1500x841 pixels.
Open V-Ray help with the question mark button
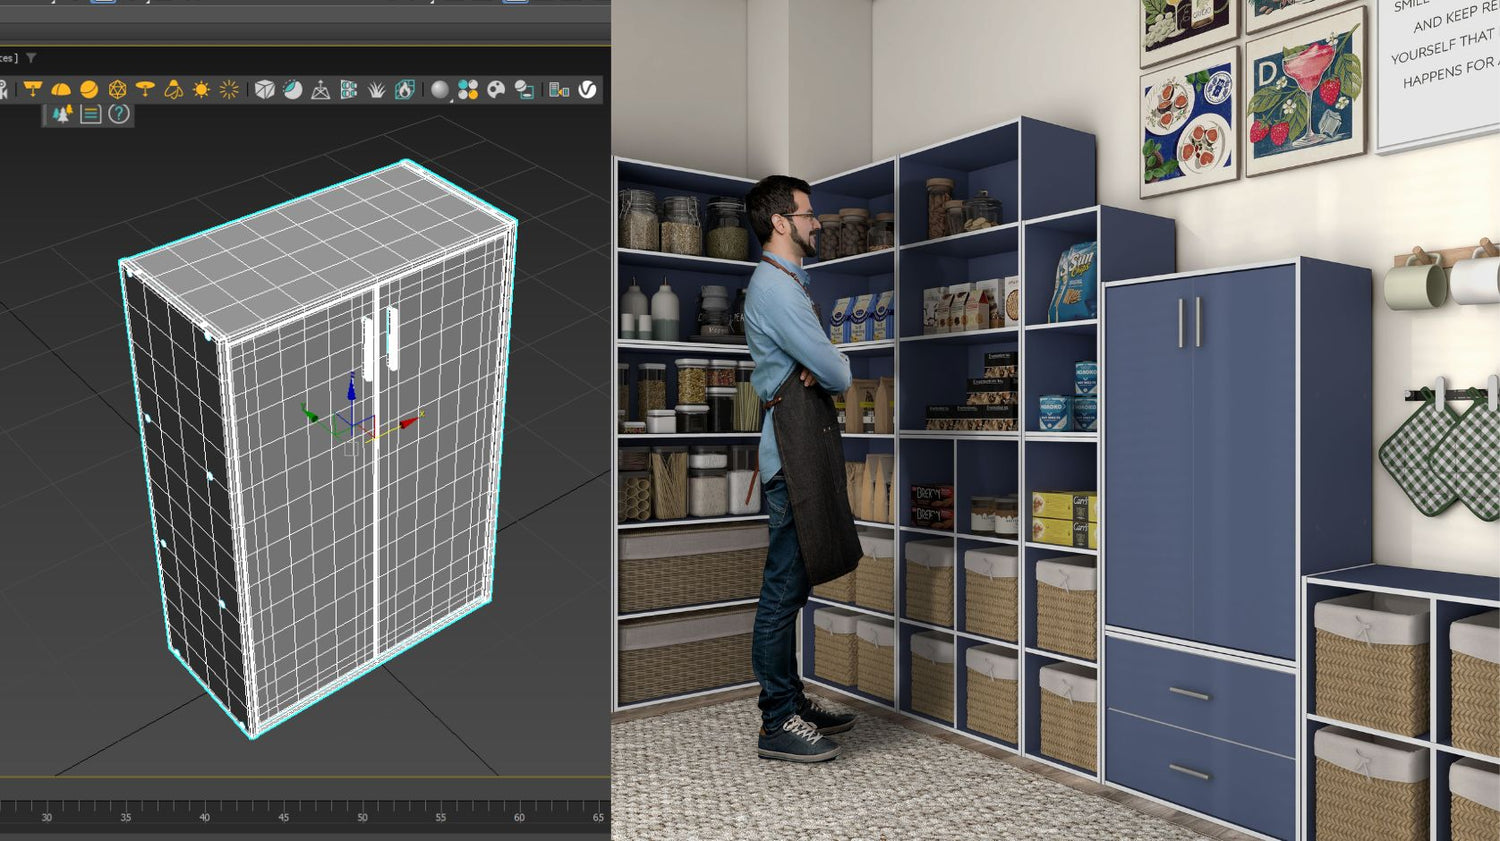118,113
